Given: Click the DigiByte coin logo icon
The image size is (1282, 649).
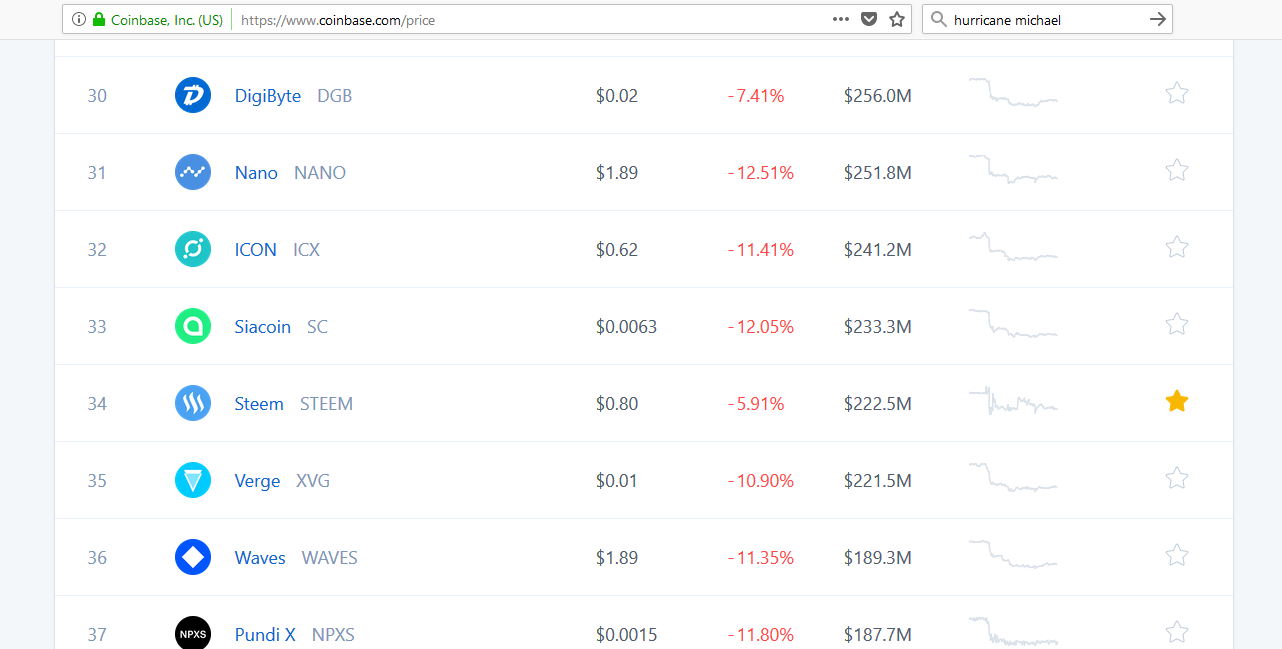Looking at the screenshot, I should [193, 95].
